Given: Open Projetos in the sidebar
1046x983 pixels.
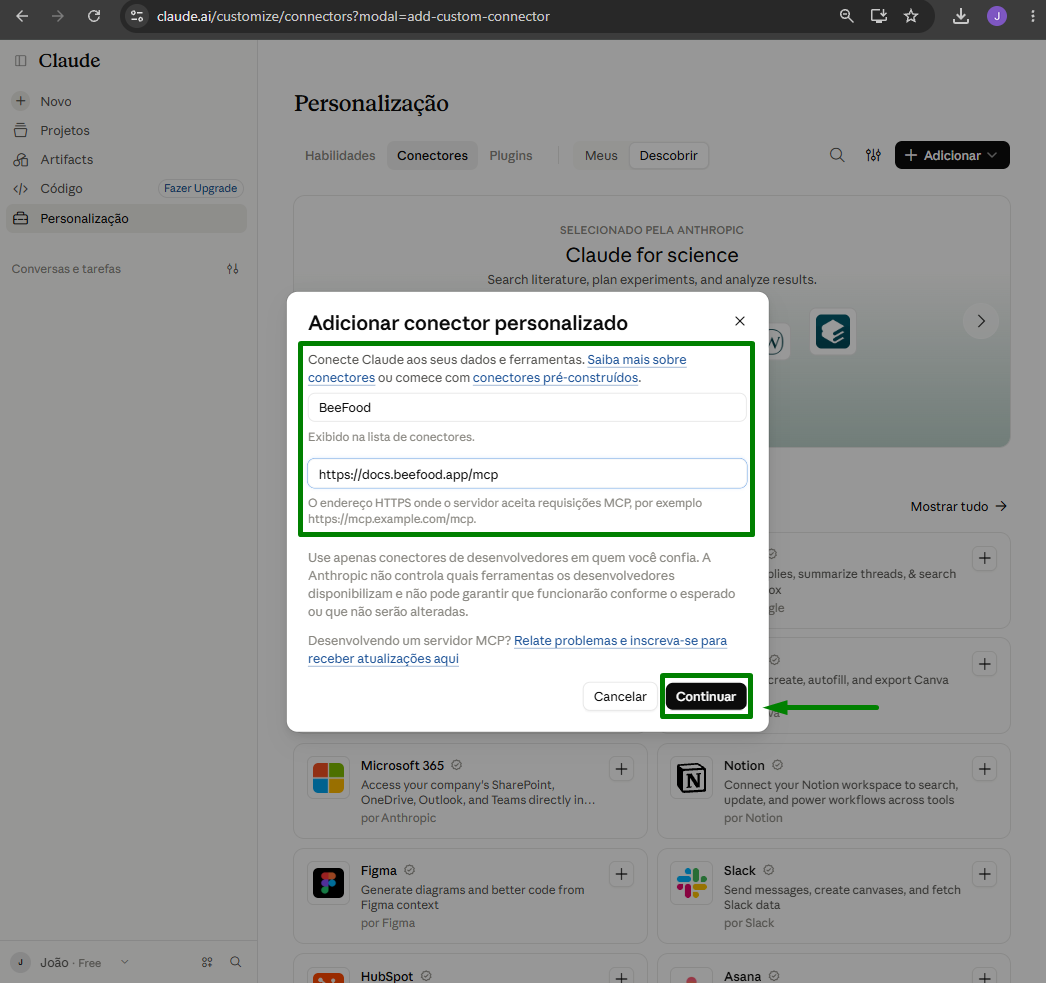Looking at the screenshot, I should 126,131.
